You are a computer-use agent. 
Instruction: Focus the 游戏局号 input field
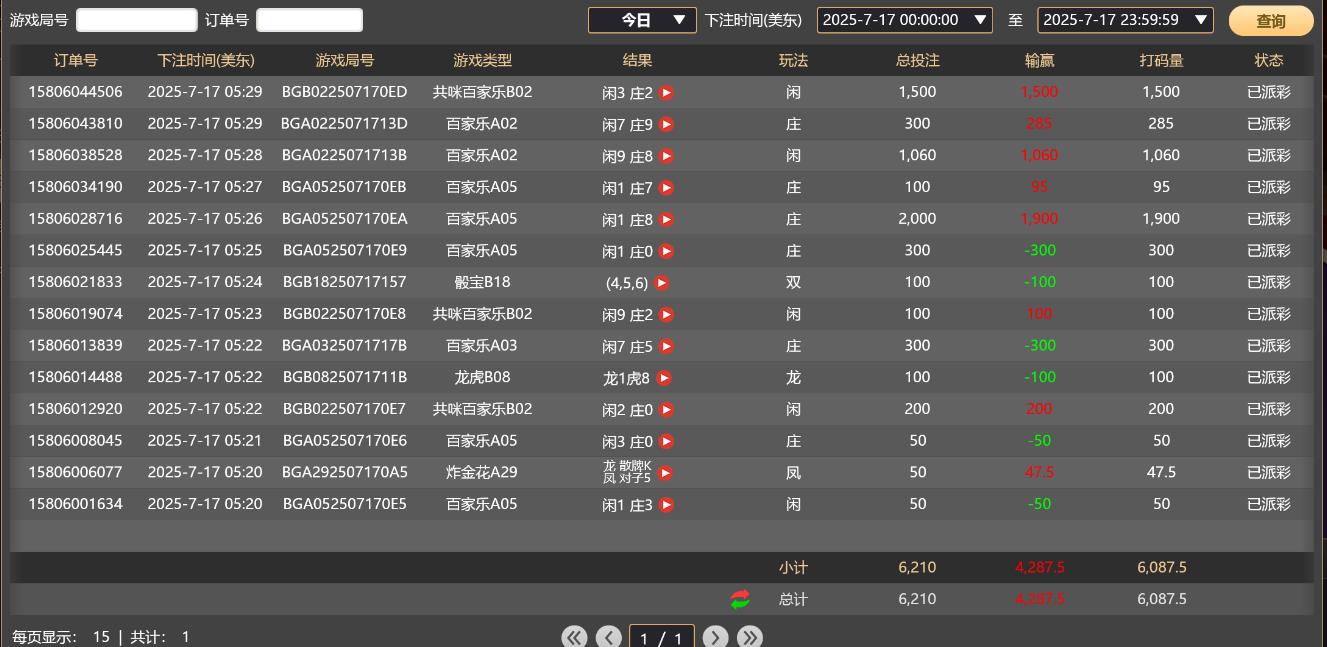pyautogui.click(x=137, y=20)
